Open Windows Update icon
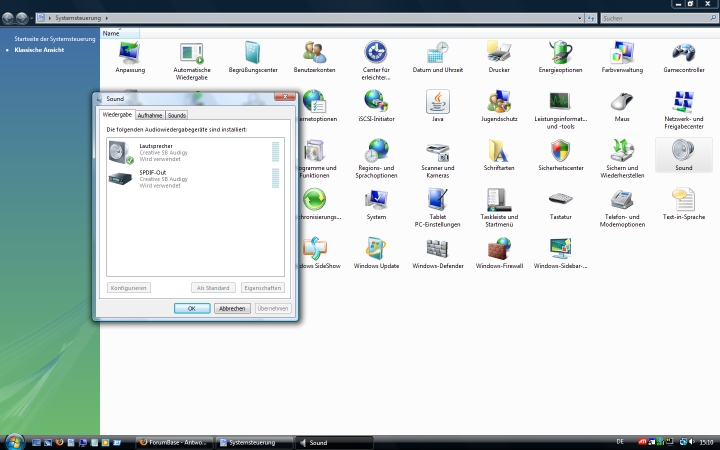The height and width of the screenshot is (450, 720). tap(376, 253)
